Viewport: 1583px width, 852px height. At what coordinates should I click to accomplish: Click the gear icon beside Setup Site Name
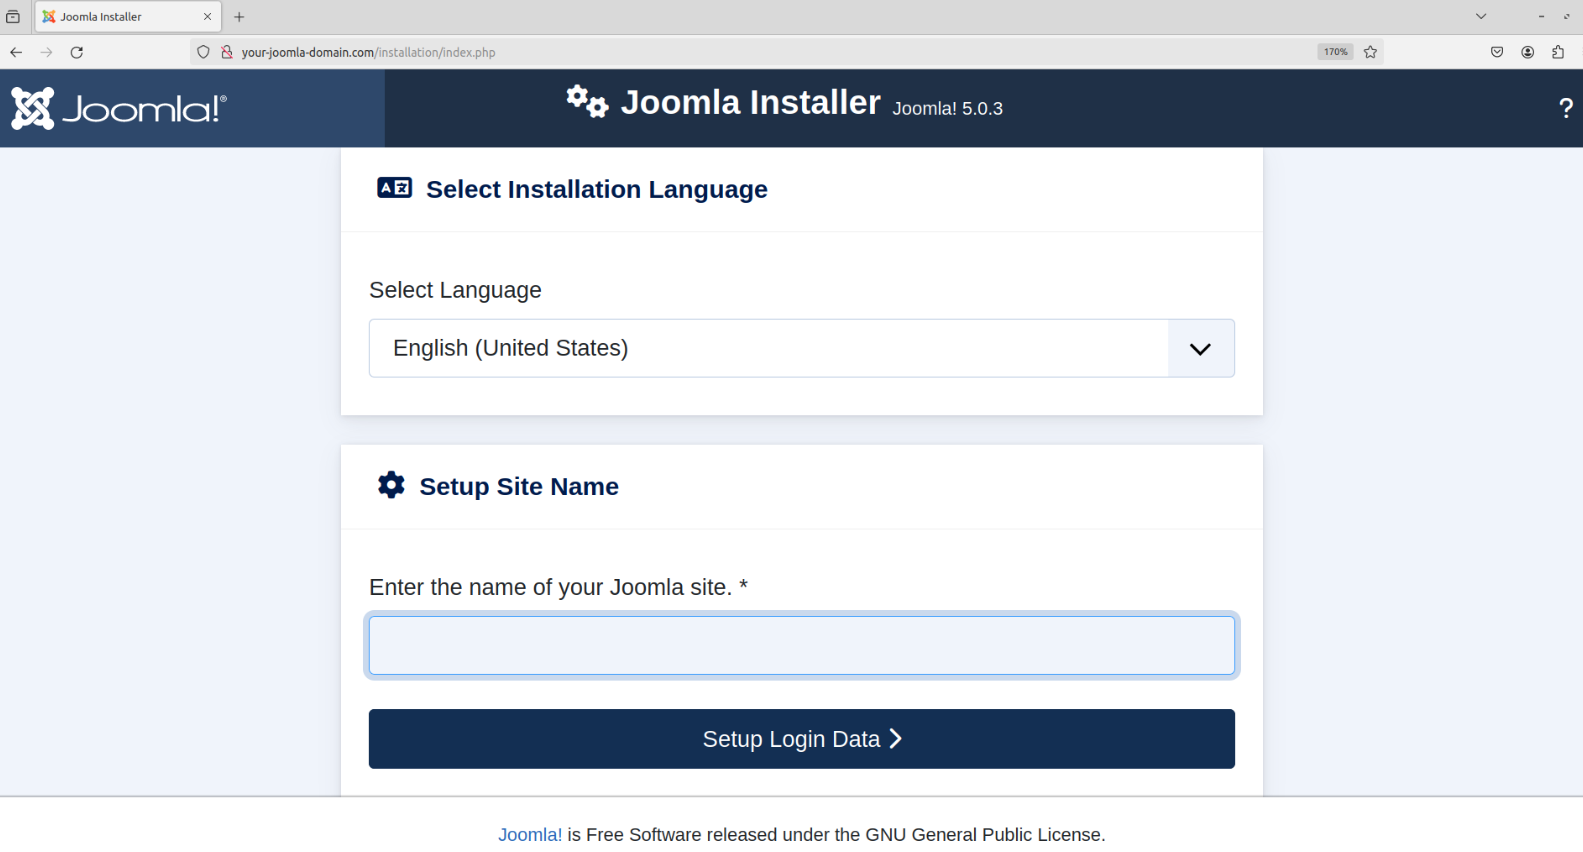click(x=391, y=485)
